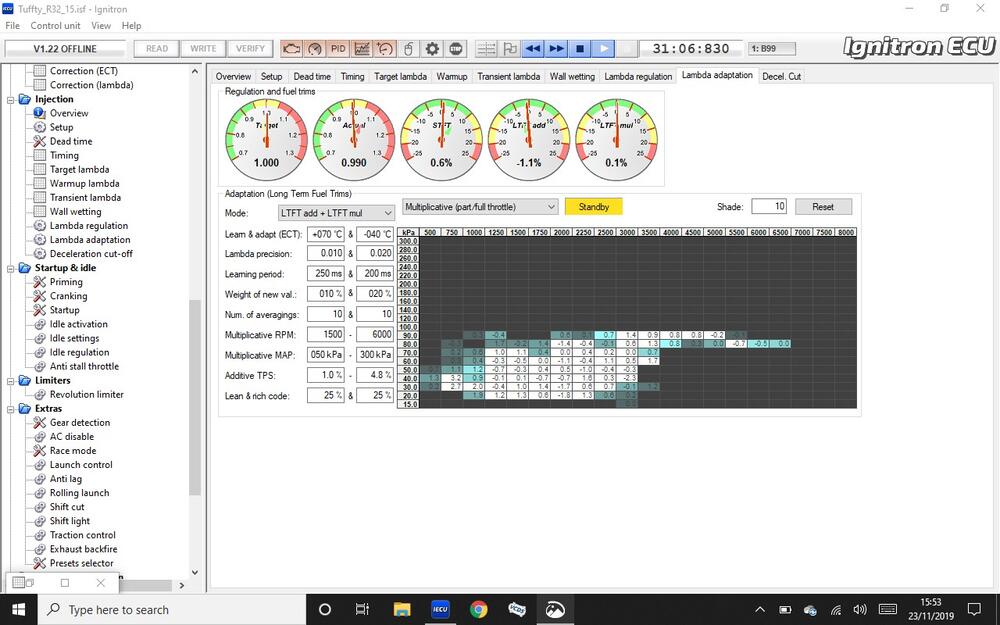Viewport: 1000px width, 625px height.
Task: Click the Reset button
Action: click(x=823, y=207)
